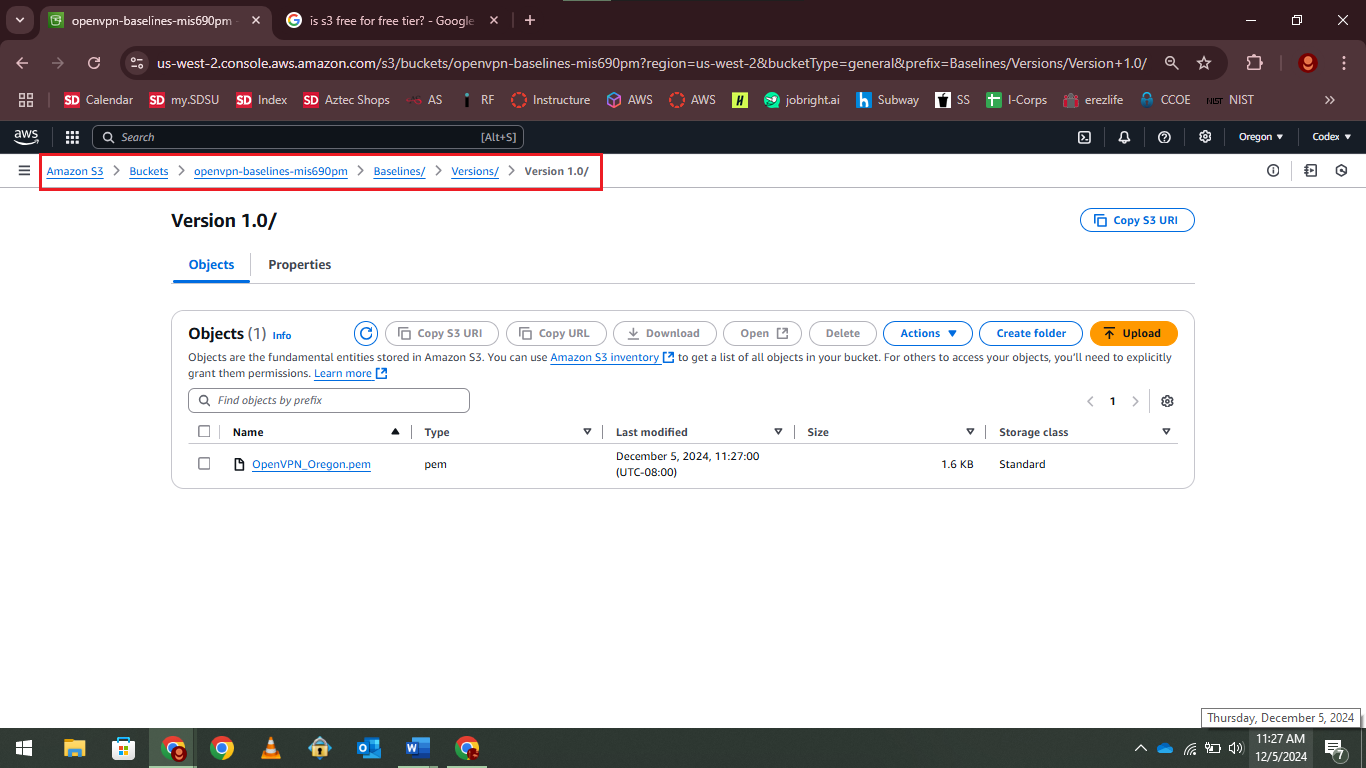This screenshot has height=768, width=1366.
Task: Expand the Actions dropdown
Action: click(929, 333)
